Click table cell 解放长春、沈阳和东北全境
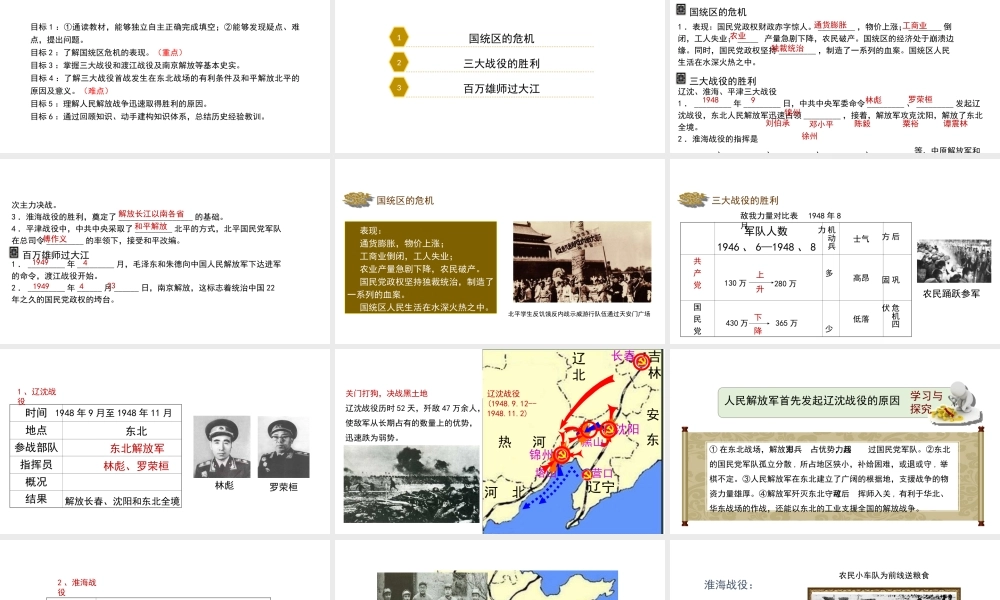Screen dimensions: 1000x600 point(122,501)
